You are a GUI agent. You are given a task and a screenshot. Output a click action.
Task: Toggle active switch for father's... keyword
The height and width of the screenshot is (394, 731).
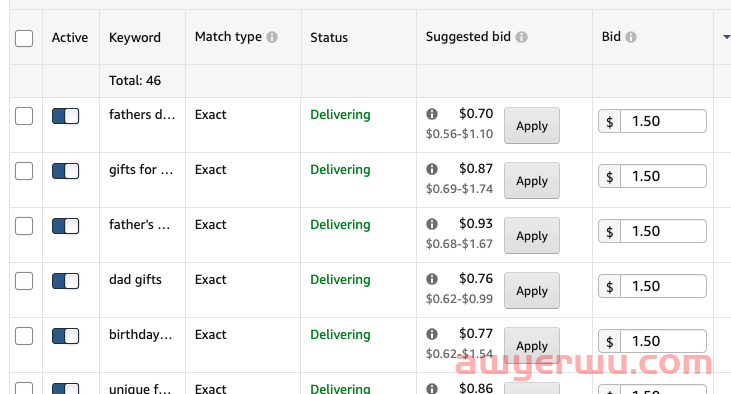click(65, 226)
